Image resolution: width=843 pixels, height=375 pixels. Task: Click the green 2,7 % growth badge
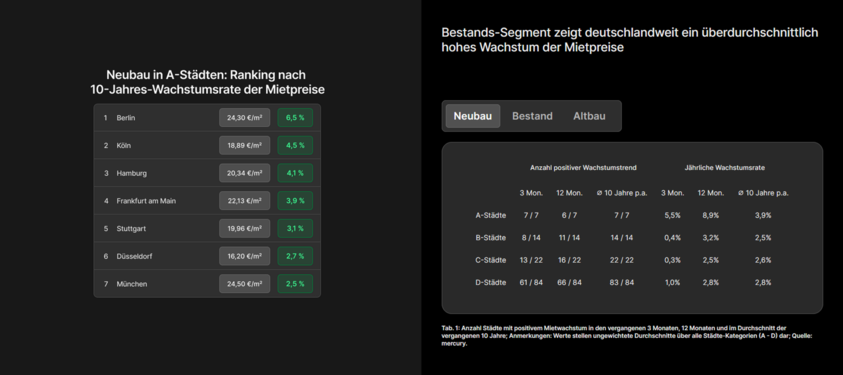point(295,256)
